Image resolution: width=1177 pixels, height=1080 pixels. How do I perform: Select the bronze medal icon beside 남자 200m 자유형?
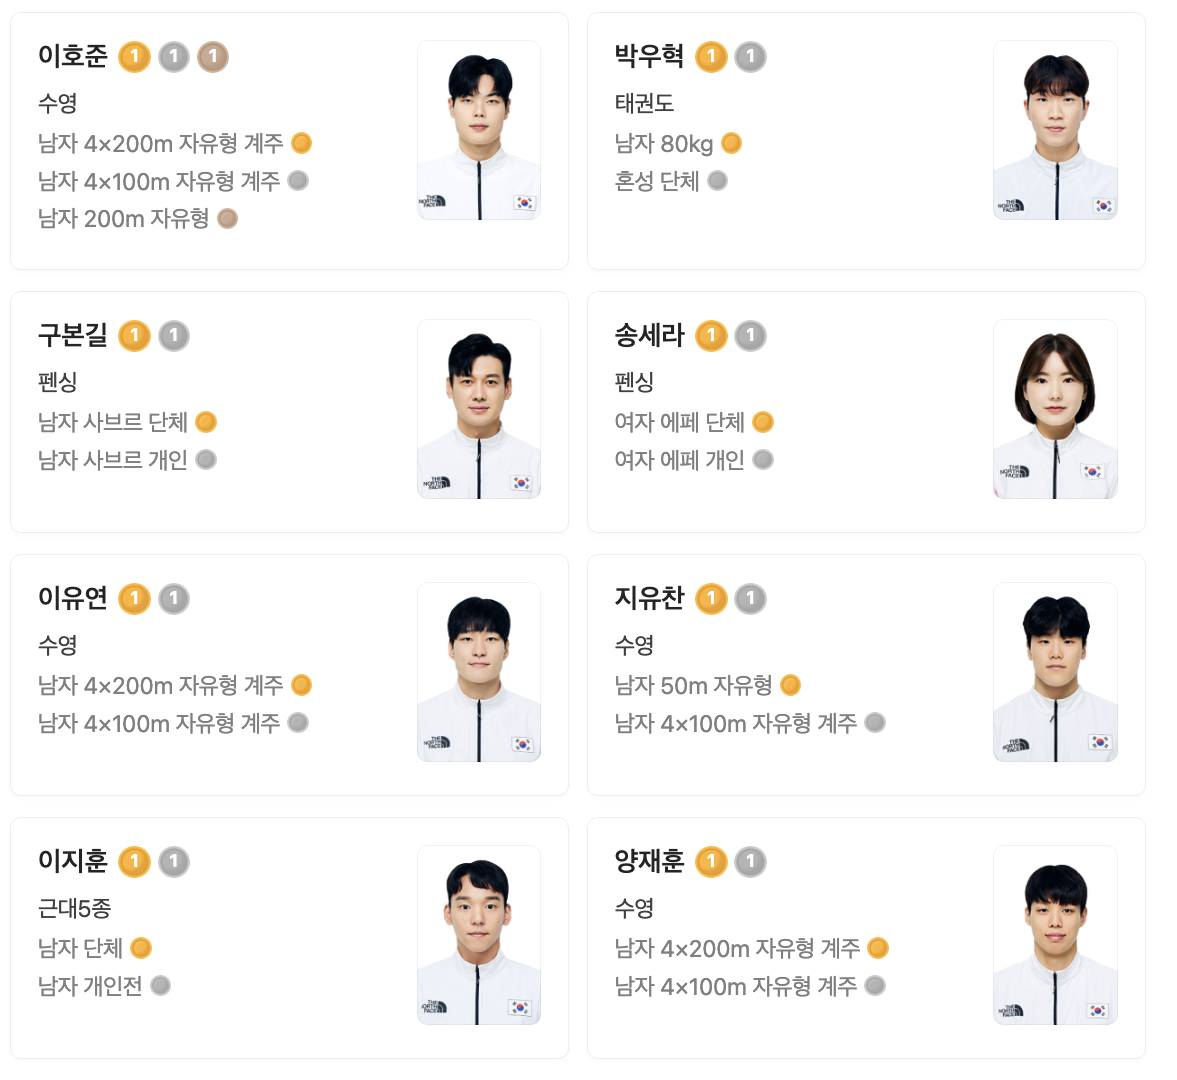[228, 219]
